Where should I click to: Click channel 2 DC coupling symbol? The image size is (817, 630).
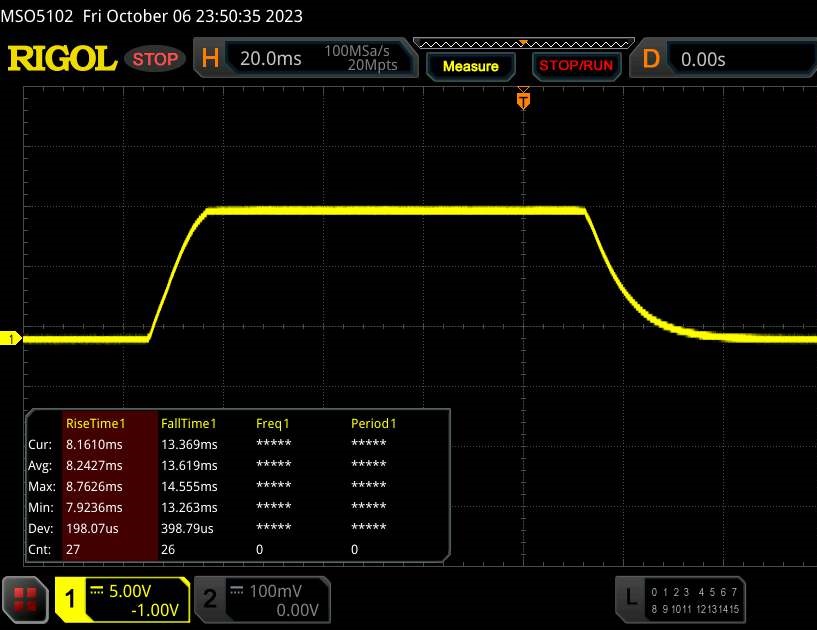point(237,590)
